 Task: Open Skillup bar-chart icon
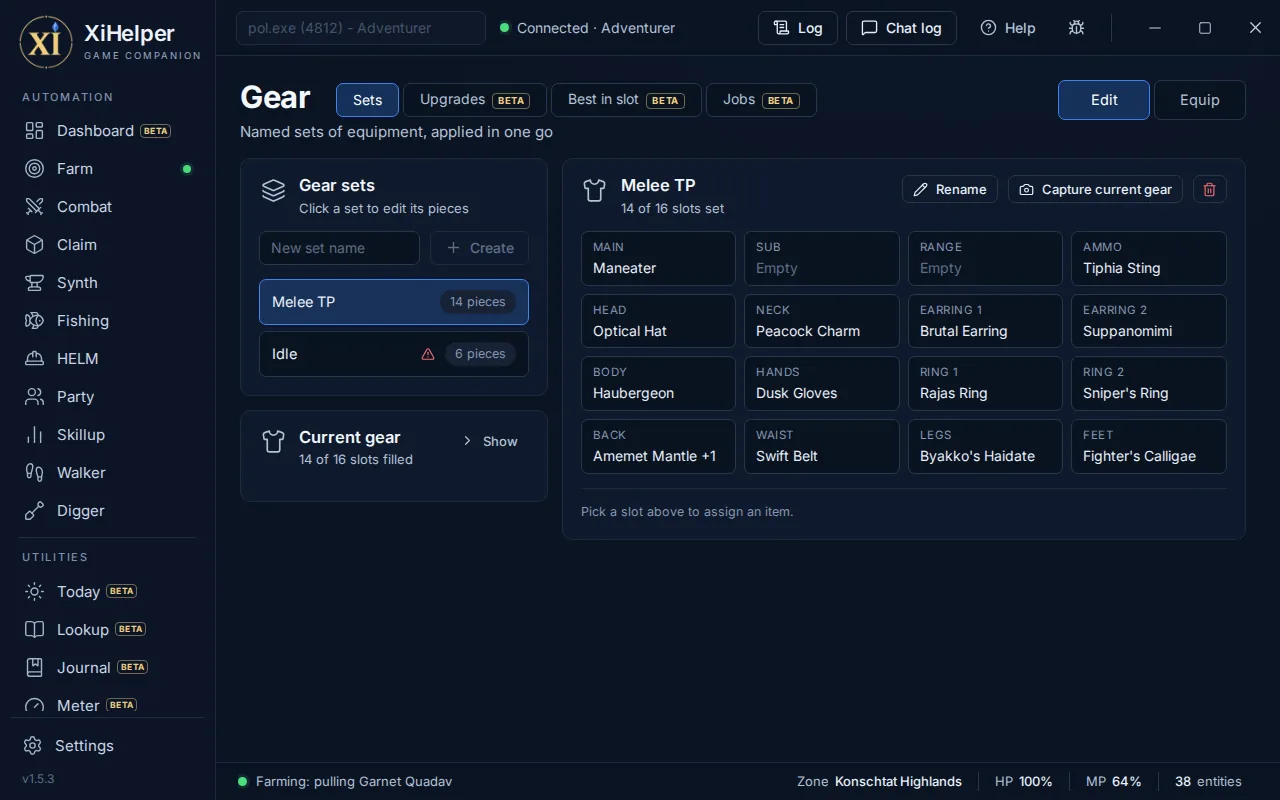(35, 435)
